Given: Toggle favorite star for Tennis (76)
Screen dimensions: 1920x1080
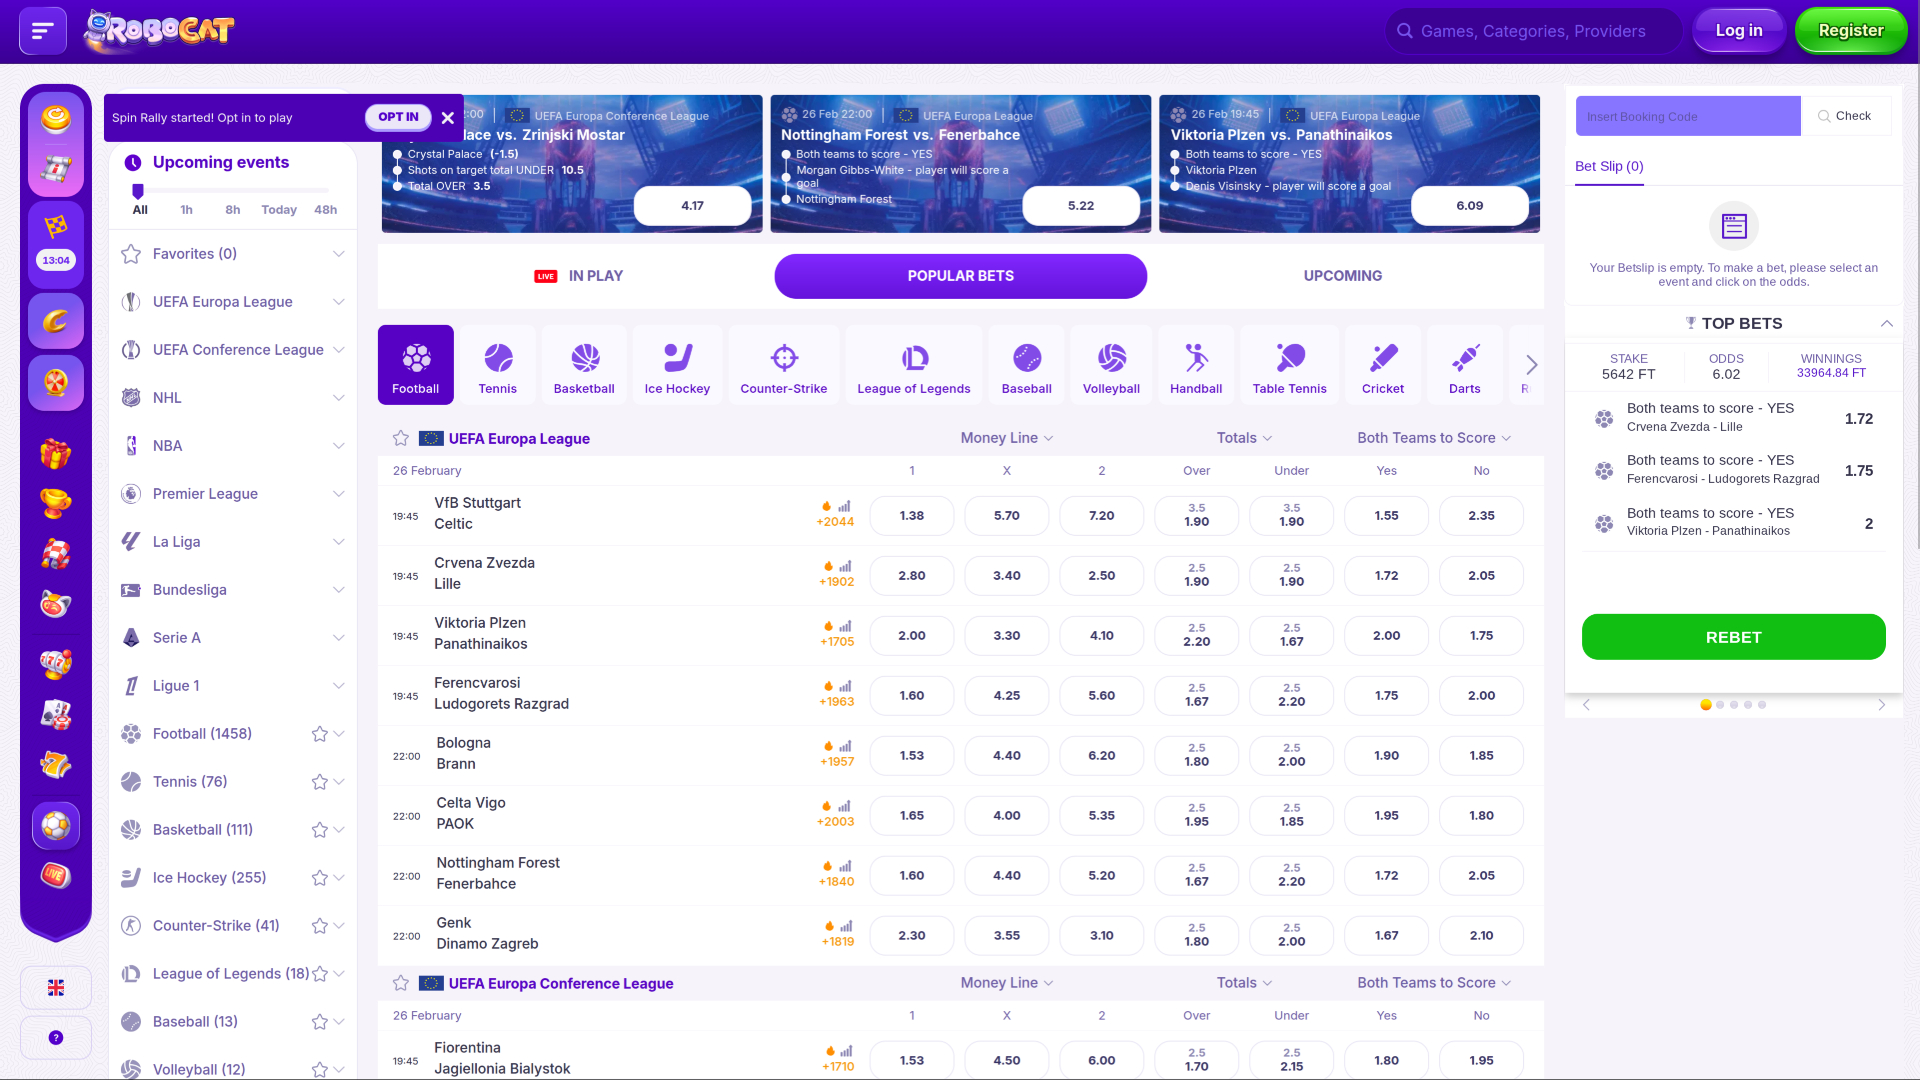Looking at the screenshot, I should click(x=320, y=782).
